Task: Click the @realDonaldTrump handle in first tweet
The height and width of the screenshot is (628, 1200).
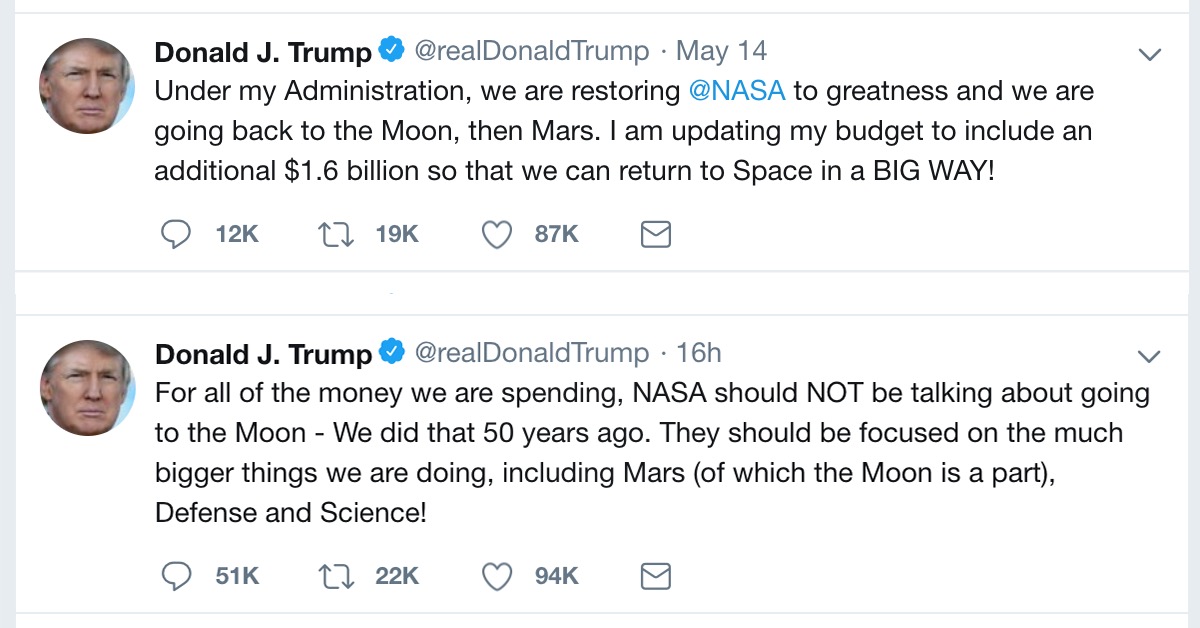Action: [x=531, y=50]
